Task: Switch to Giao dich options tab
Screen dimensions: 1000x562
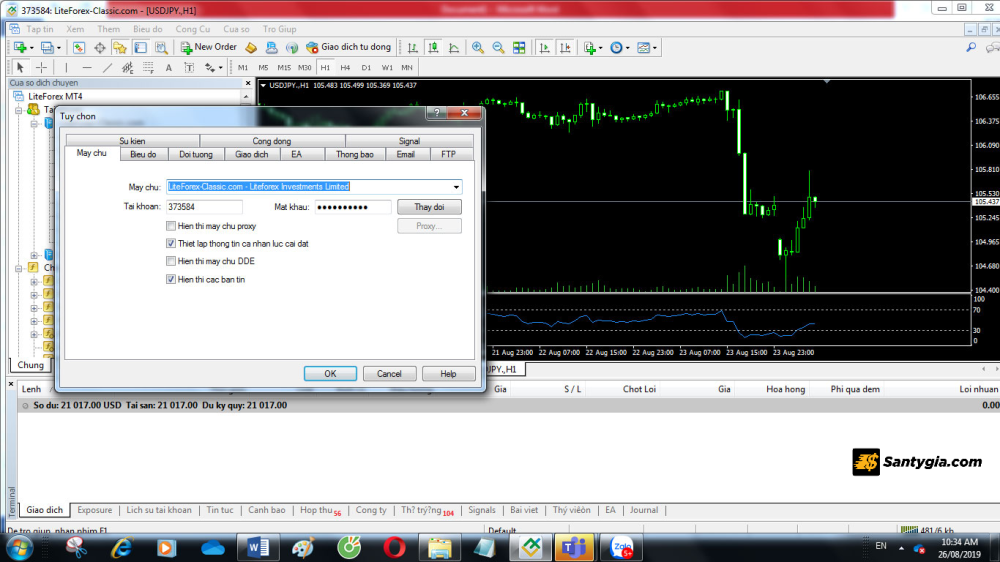Action: pos(251,154)
